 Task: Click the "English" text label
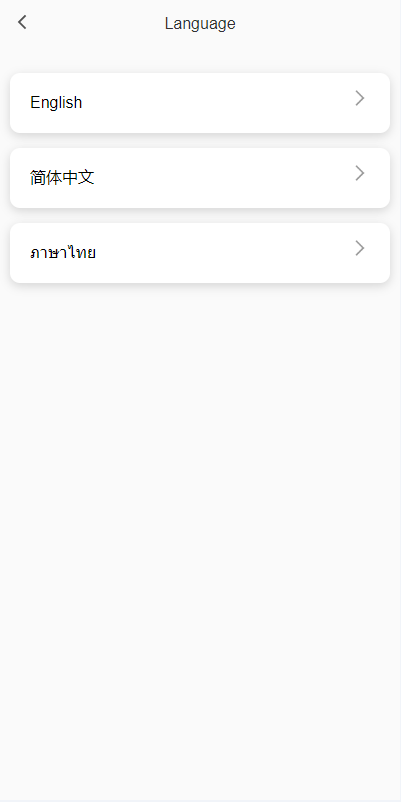coord(56,103)
